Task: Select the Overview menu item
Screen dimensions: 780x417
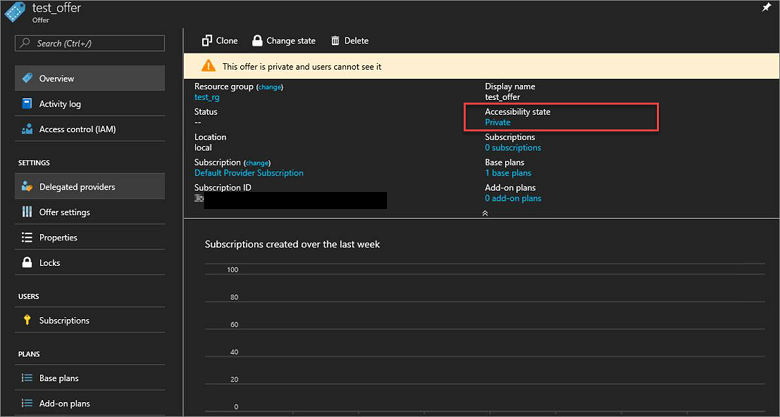Action: (56, 79)
